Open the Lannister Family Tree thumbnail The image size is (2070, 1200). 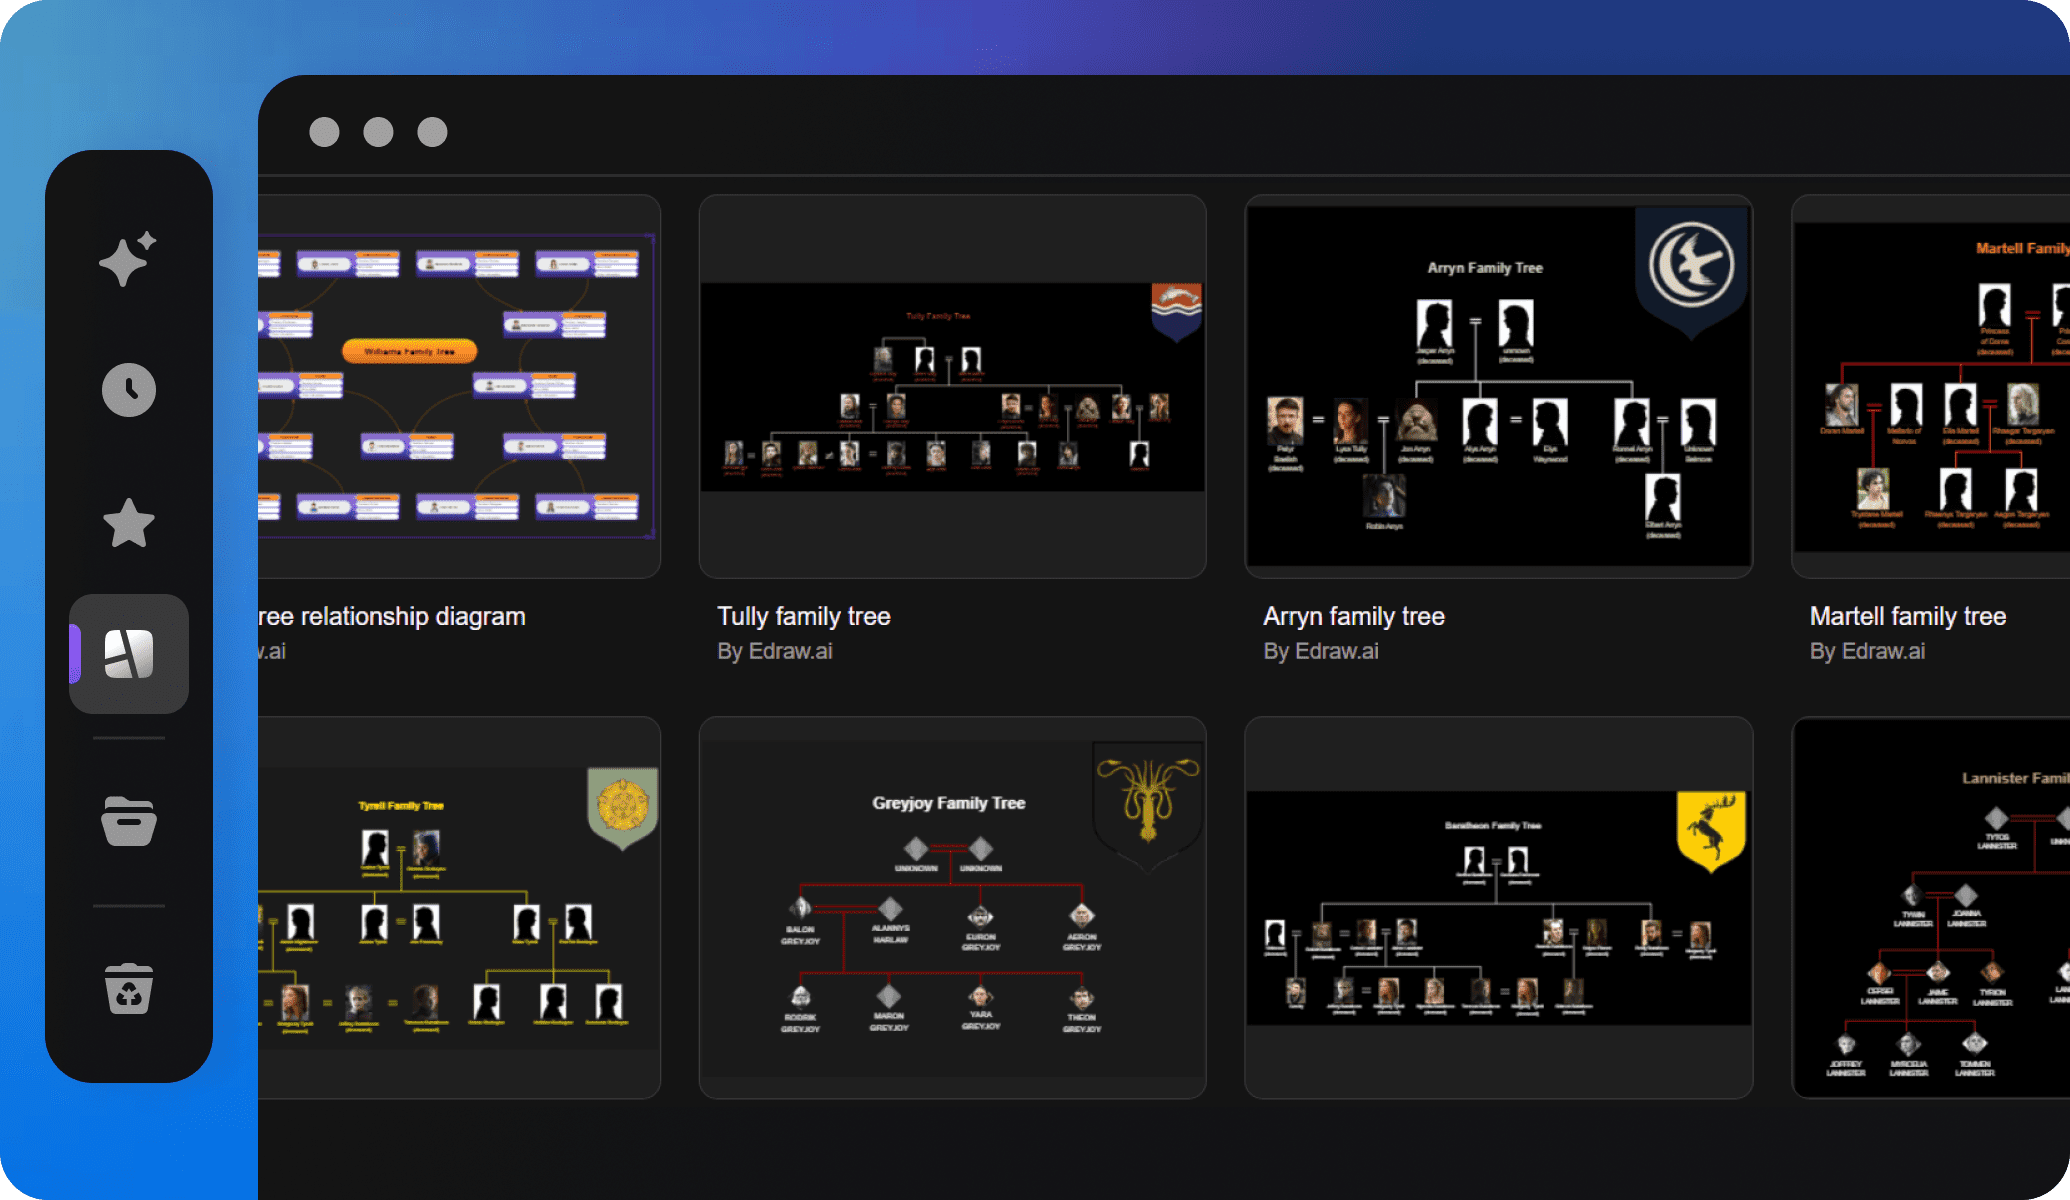pos(1931,908)
